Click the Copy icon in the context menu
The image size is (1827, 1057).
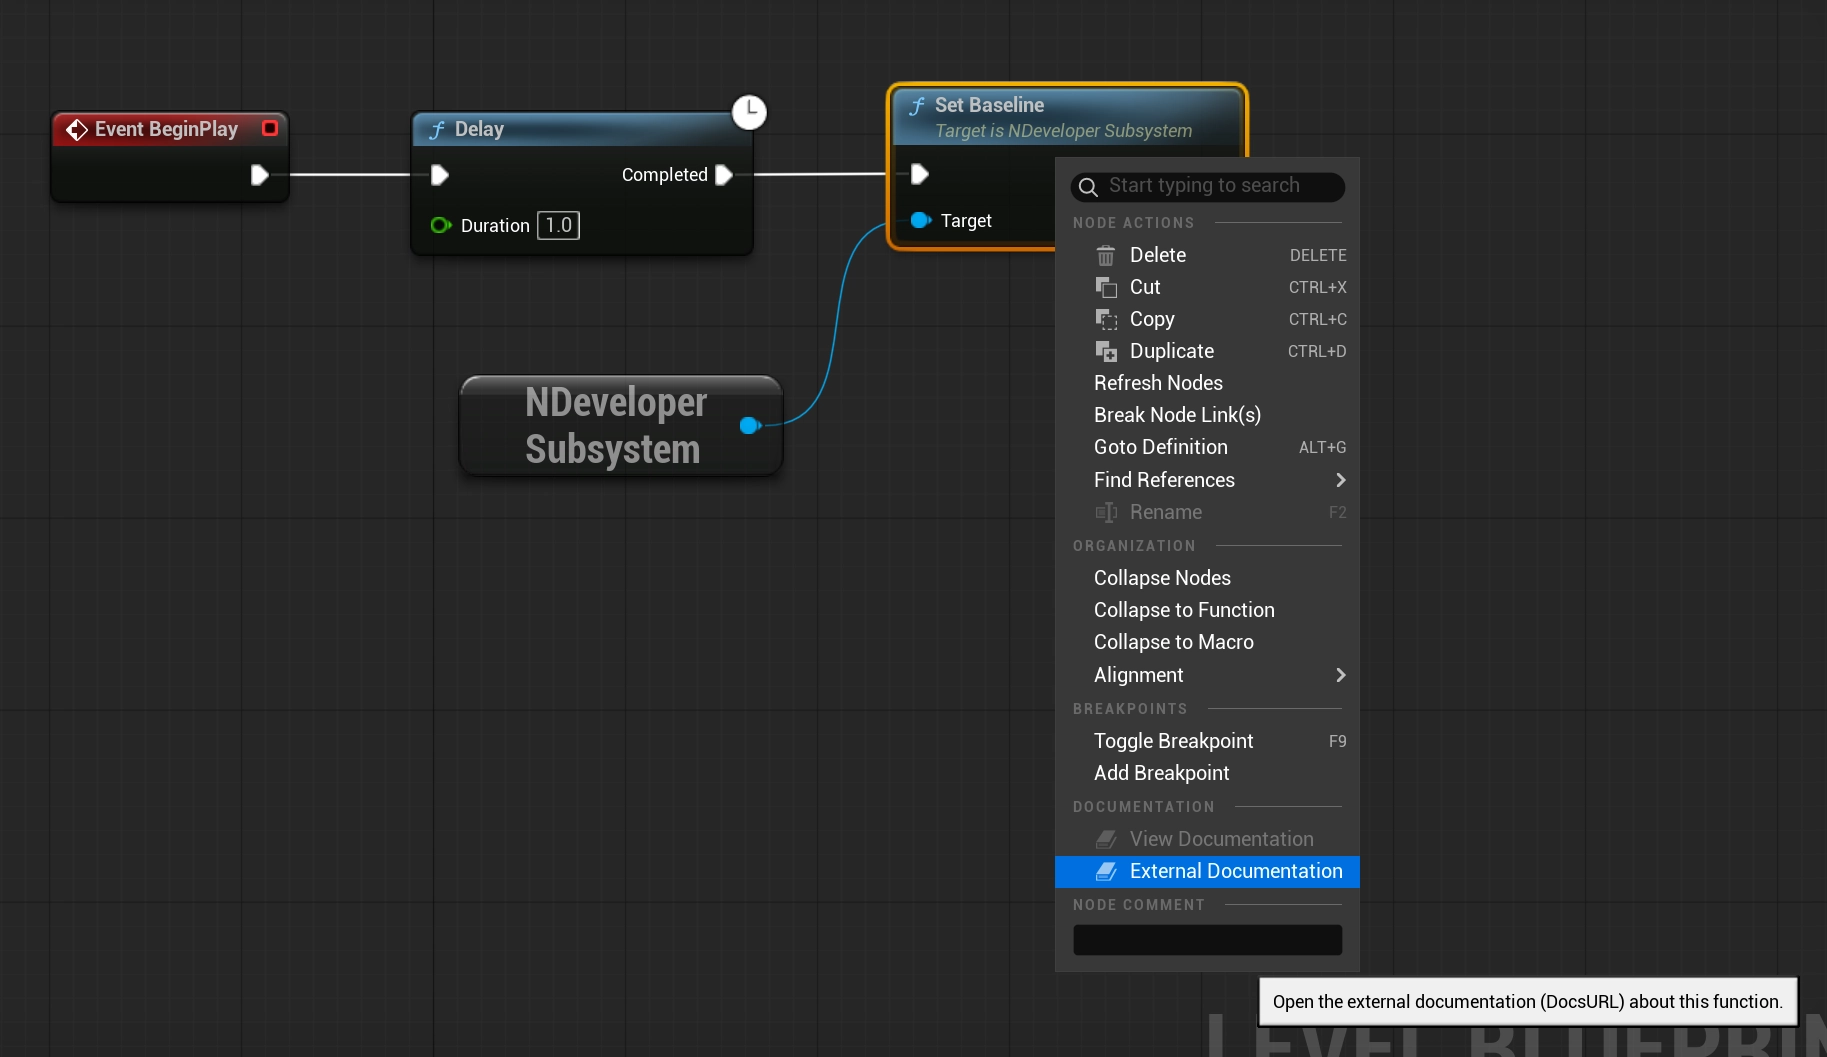1107,319
